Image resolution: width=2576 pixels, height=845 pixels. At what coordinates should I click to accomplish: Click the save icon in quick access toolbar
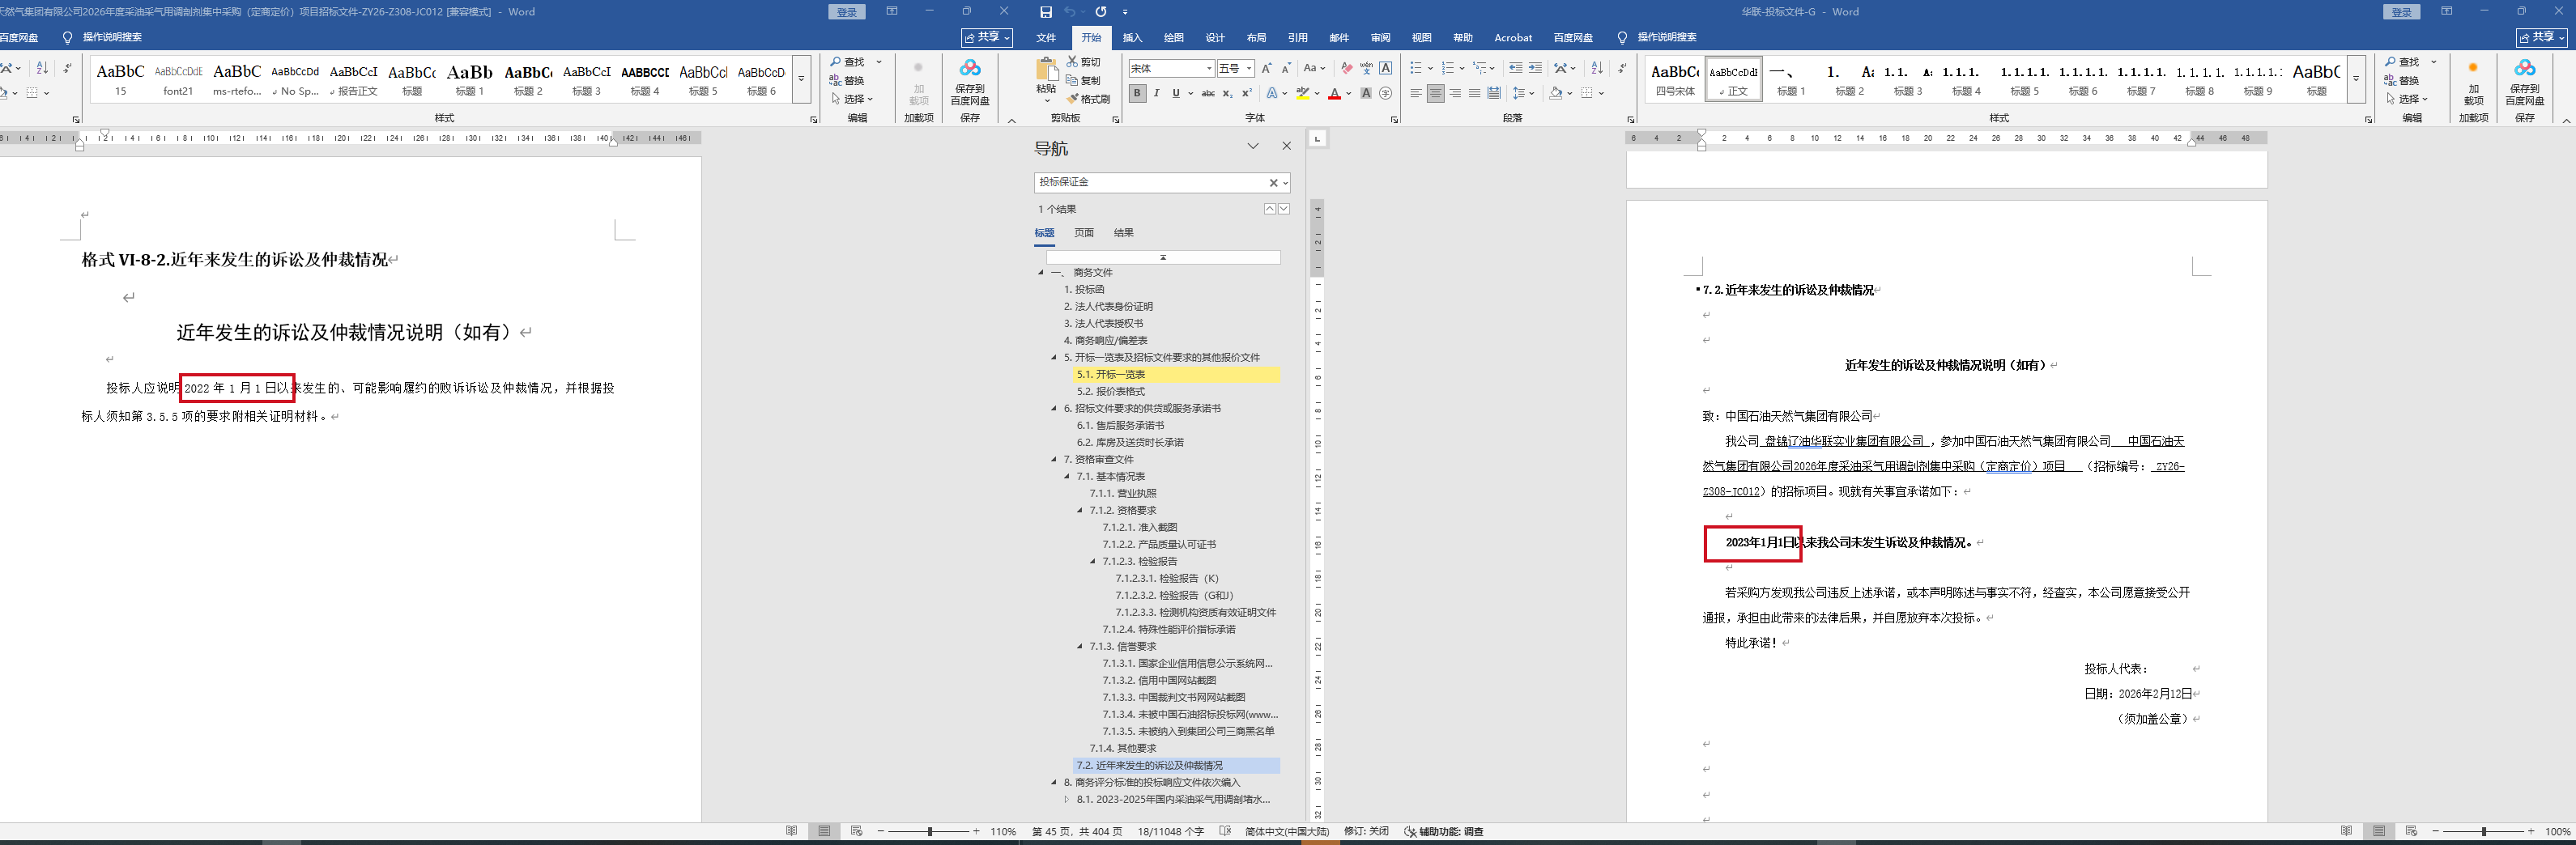click(1046, 12)
